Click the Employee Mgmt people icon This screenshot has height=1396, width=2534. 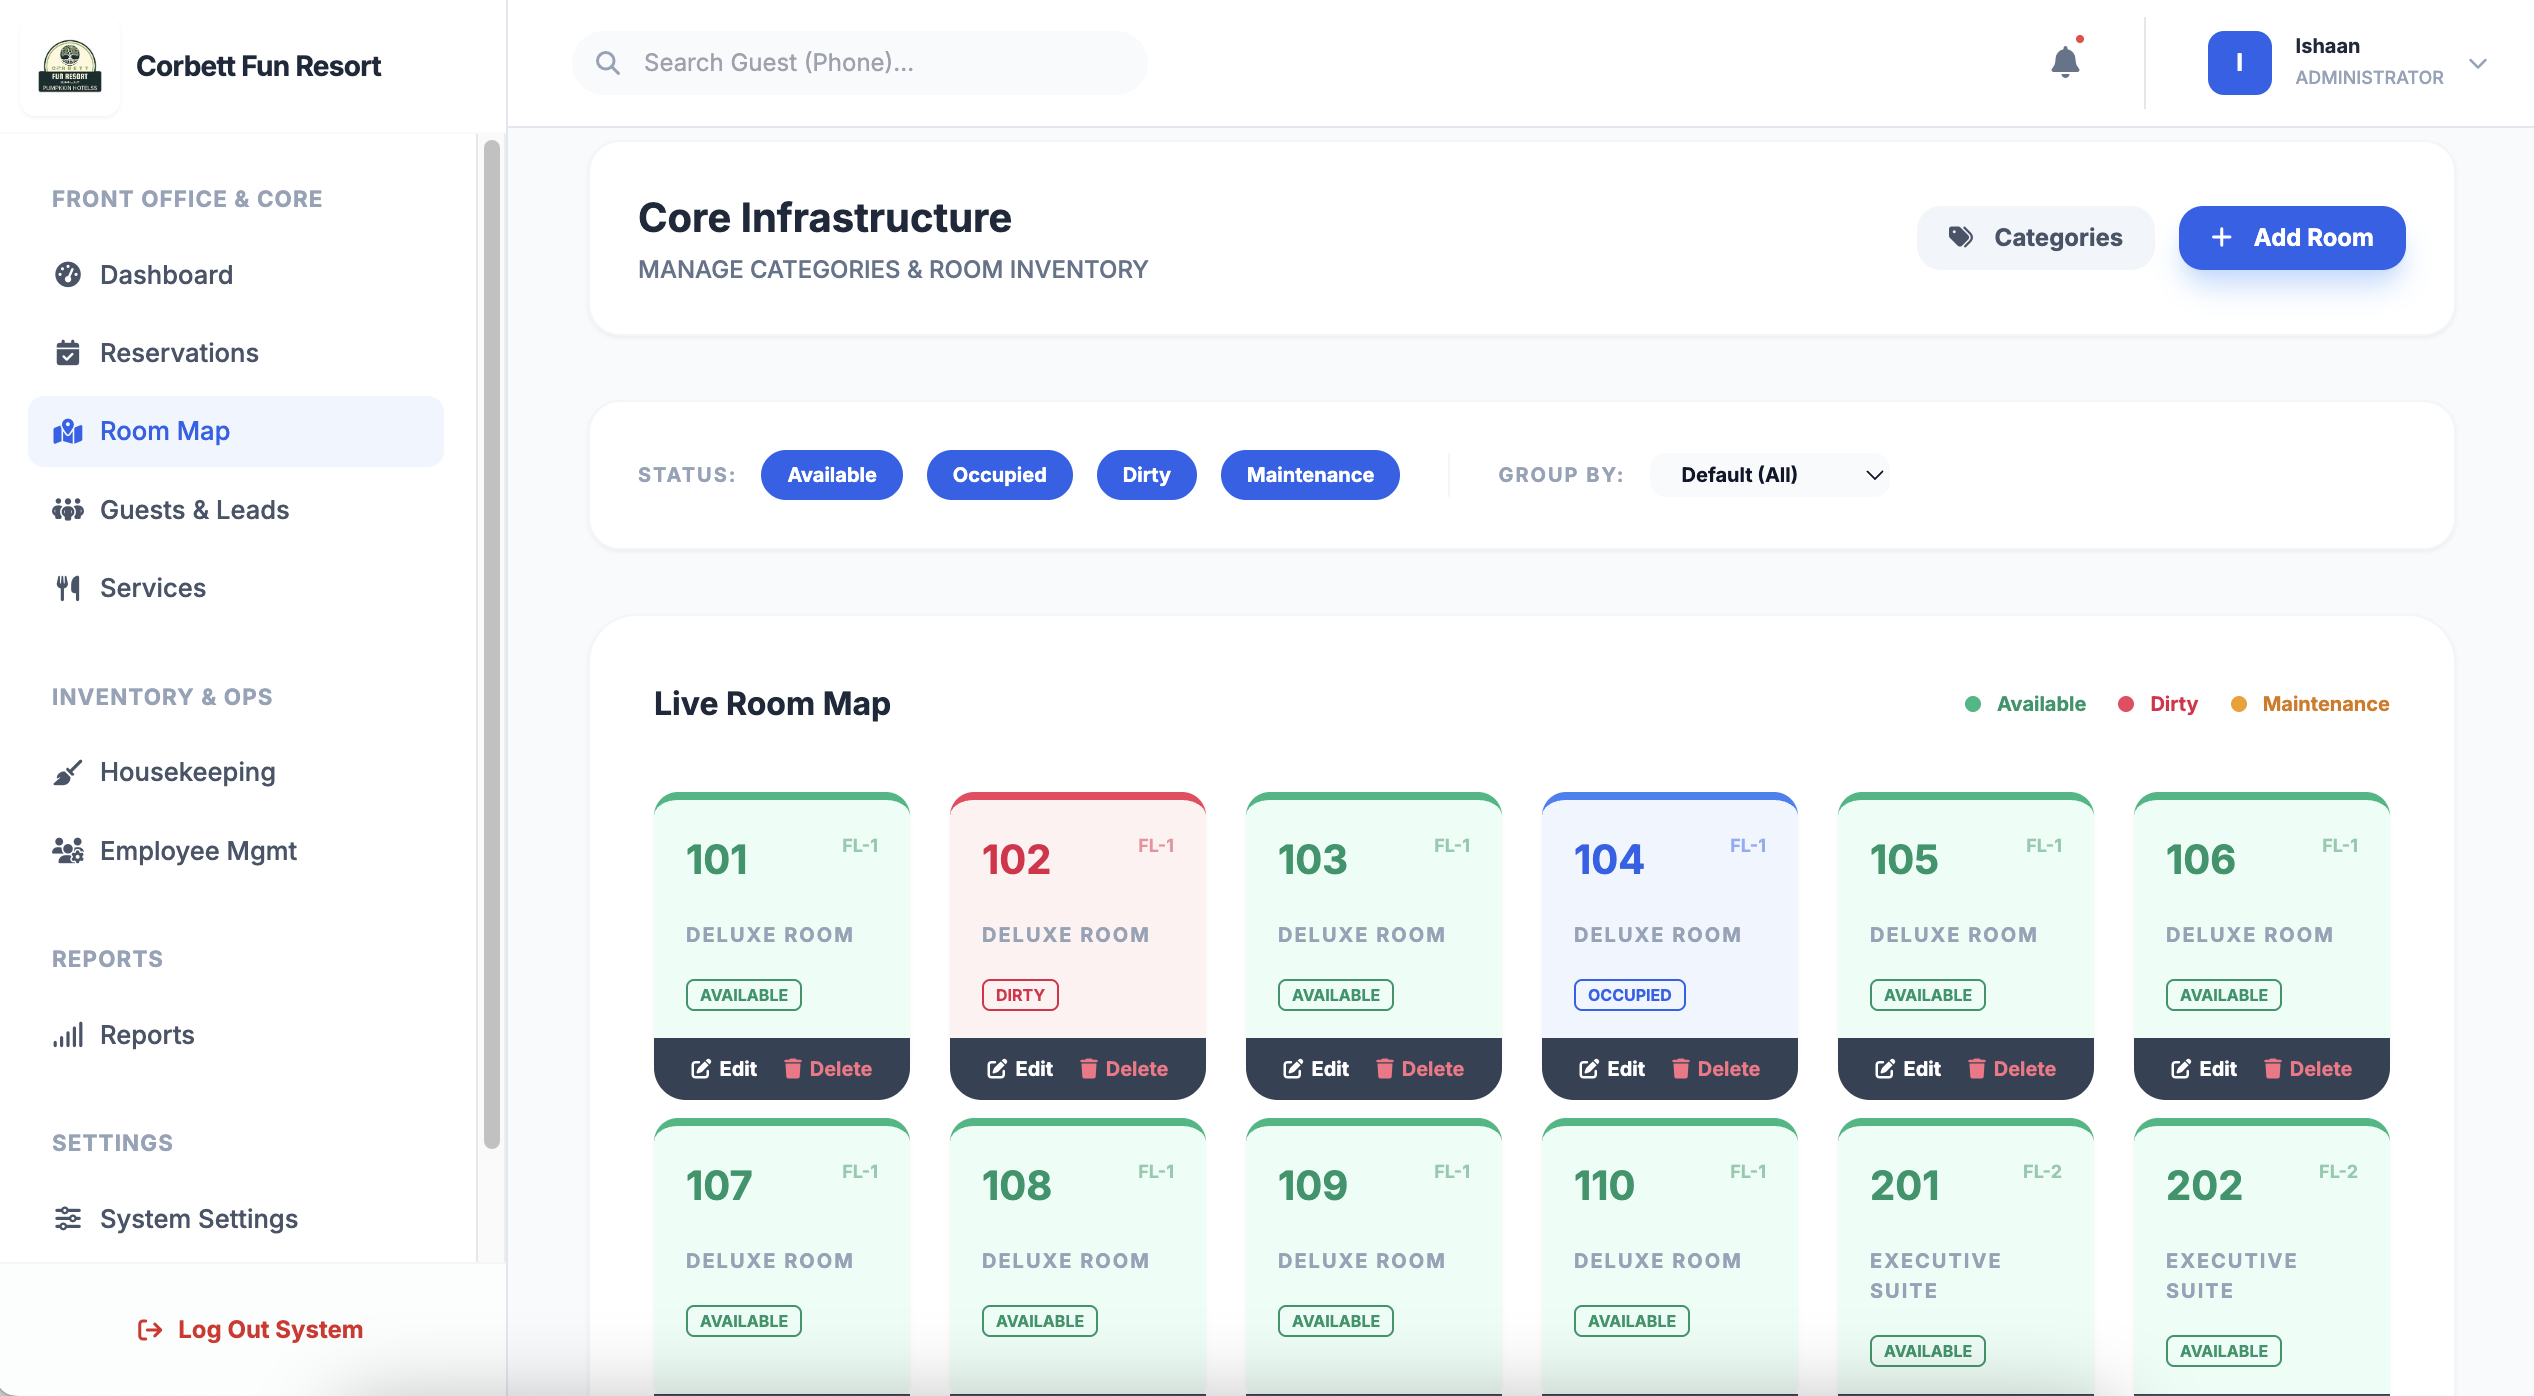68,851
